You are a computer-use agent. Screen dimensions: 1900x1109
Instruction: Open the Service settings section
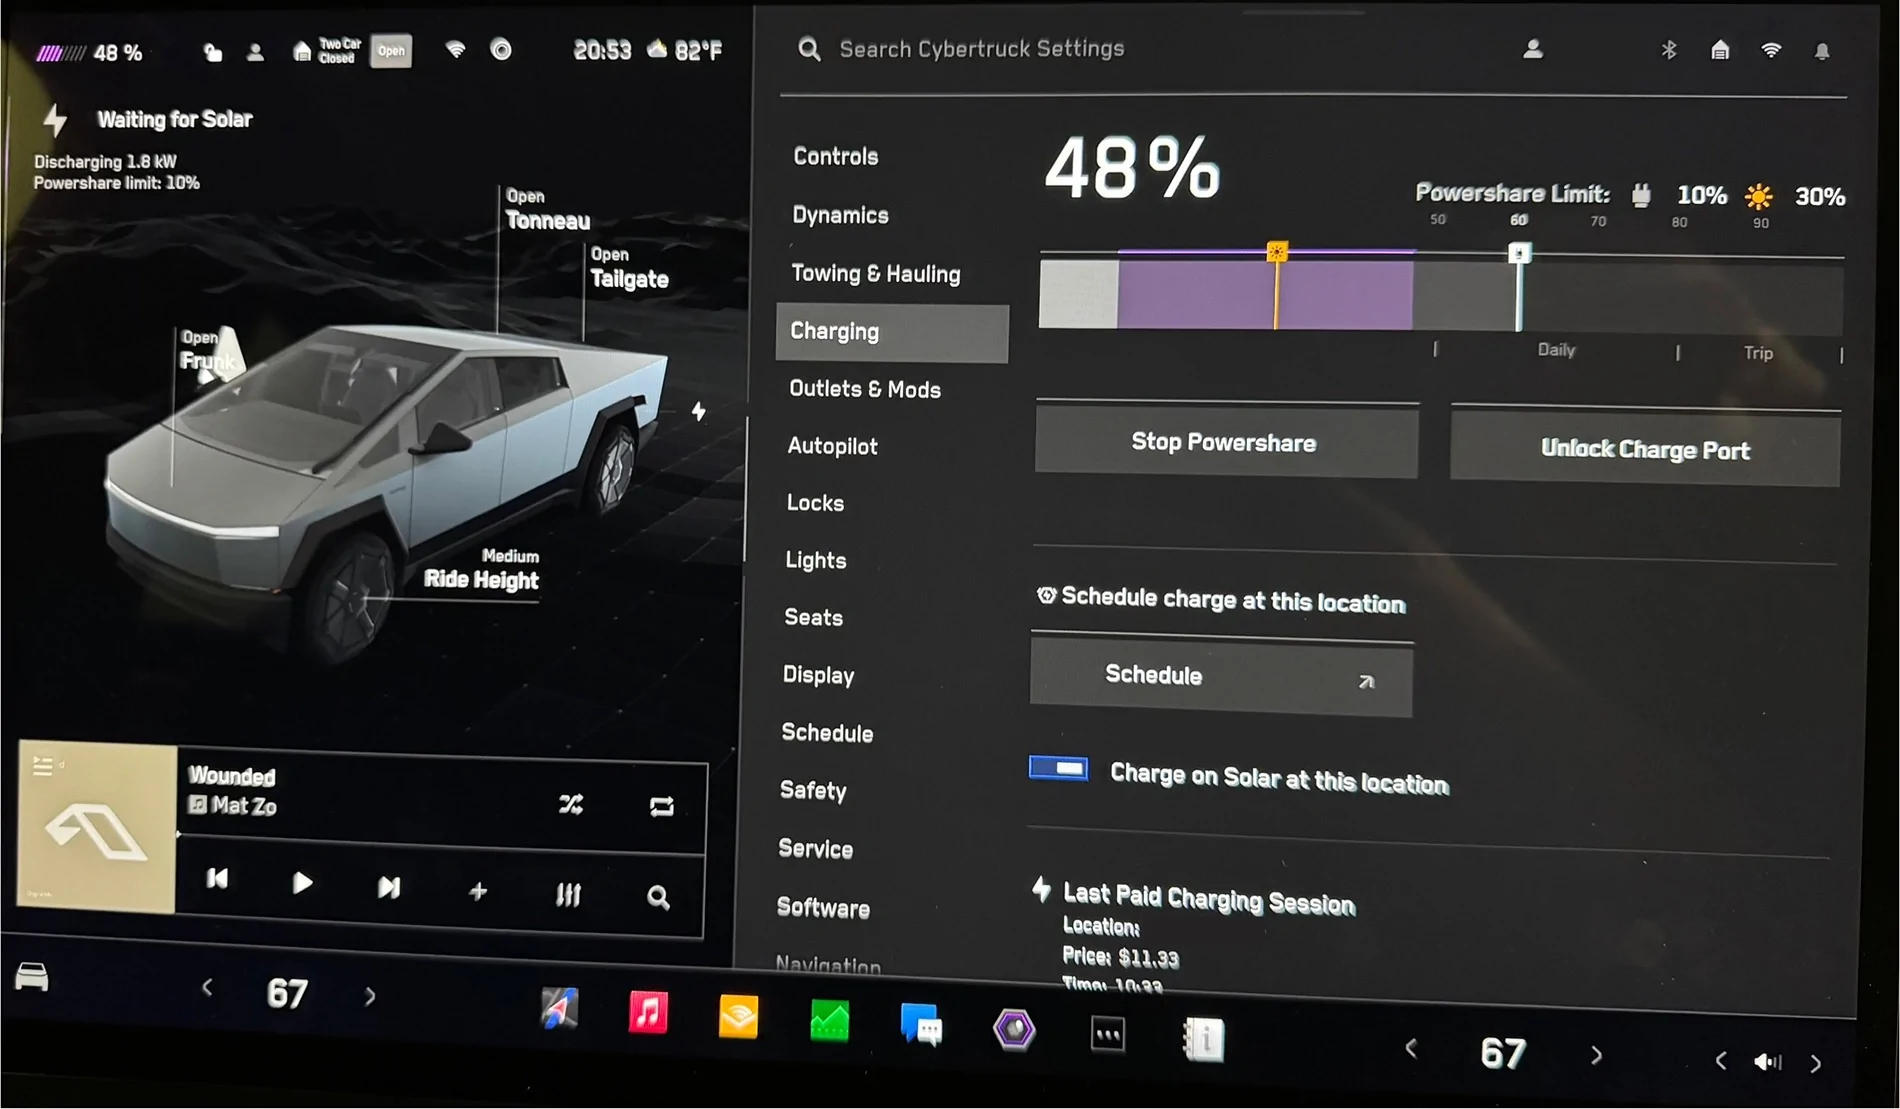[x=815, y=849]
